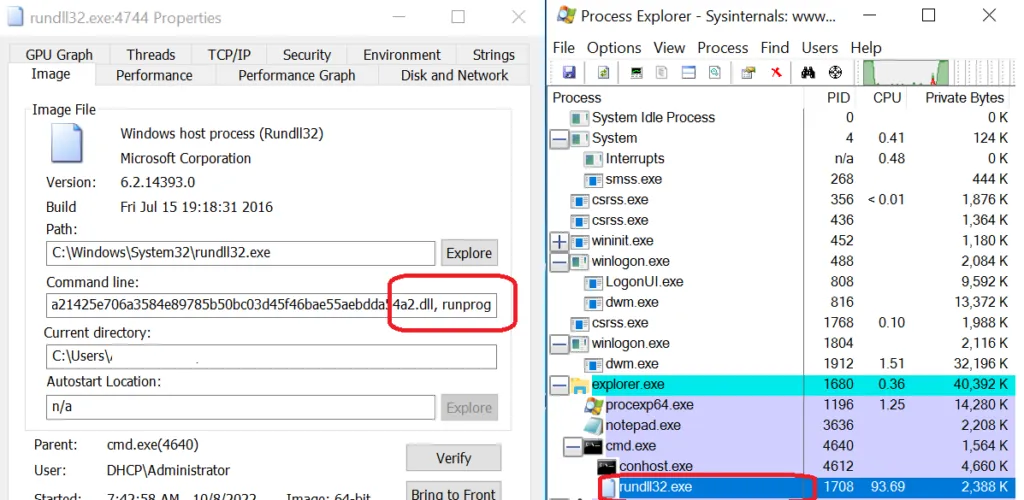Click inside the Command line field

coord(271,304)
